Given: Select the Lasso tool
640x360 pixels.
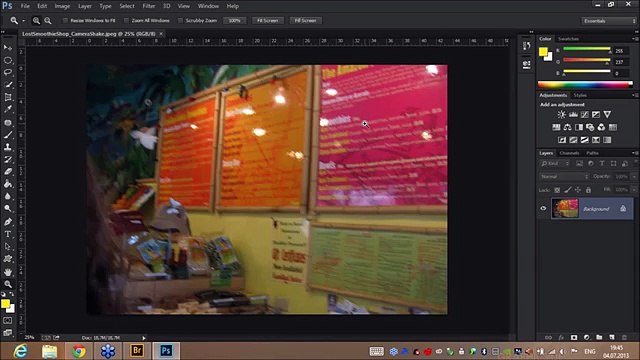Looking at the screenshot, I should (x=8, y=73).
